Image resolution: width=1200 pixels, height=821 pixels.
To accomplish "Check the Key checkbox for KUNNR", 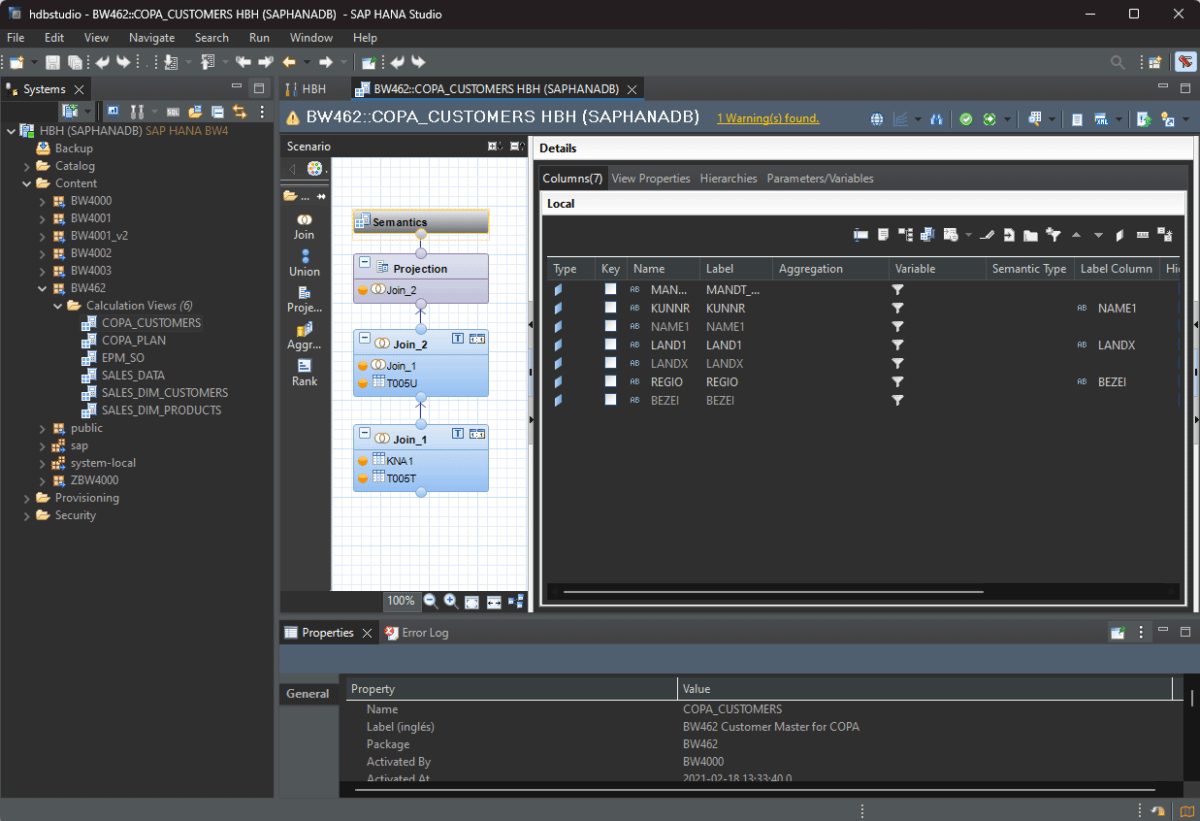I will coord(610,309).
